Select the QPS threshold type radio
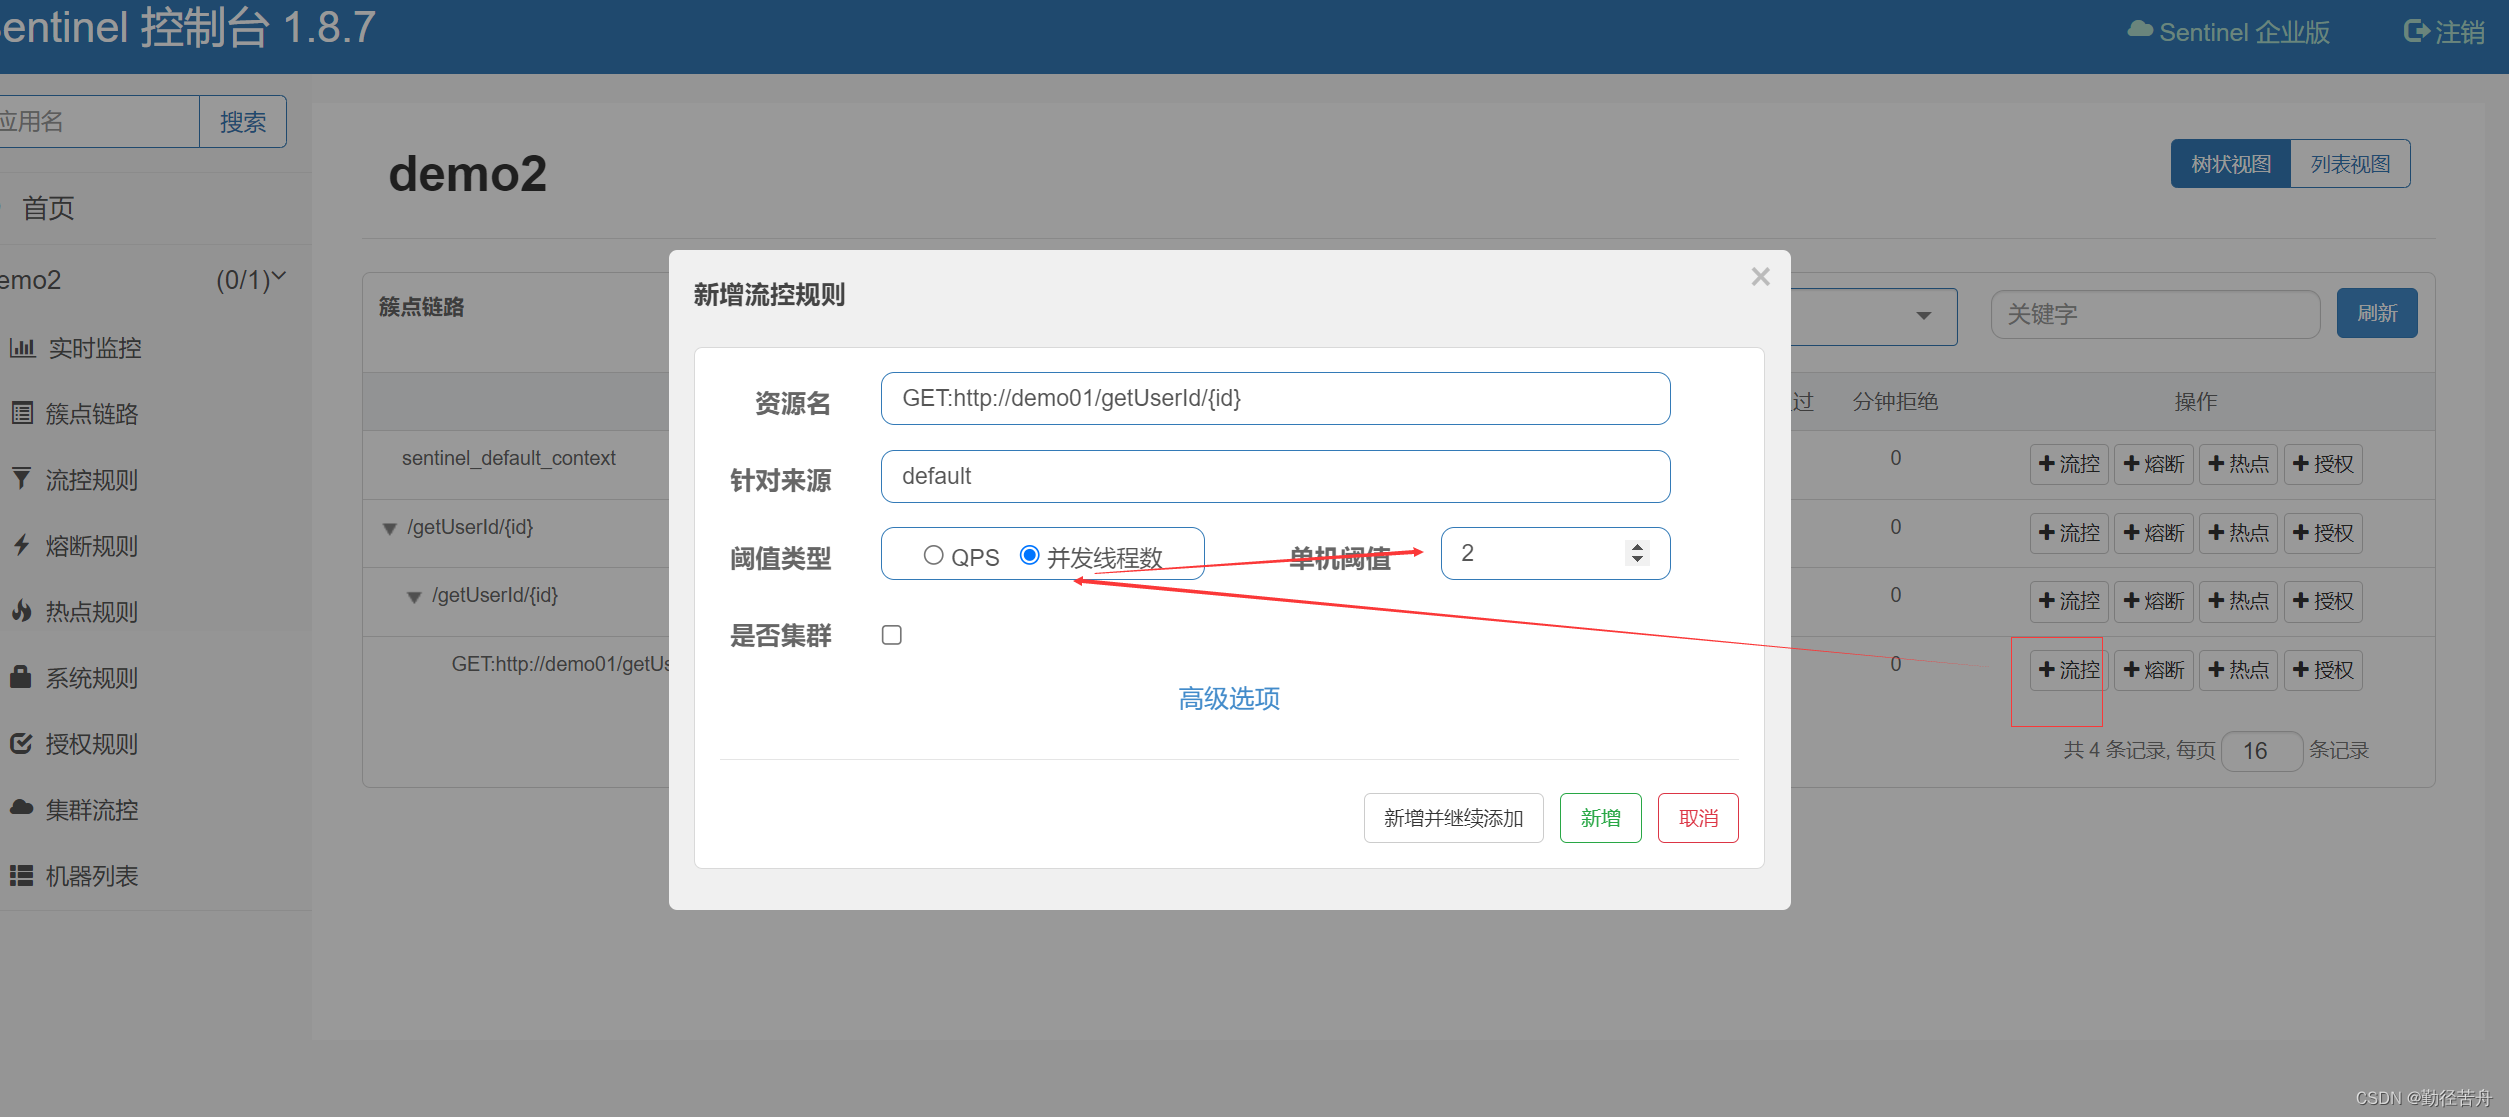This screenshot has width=2509, height=1117. [933, 555]
